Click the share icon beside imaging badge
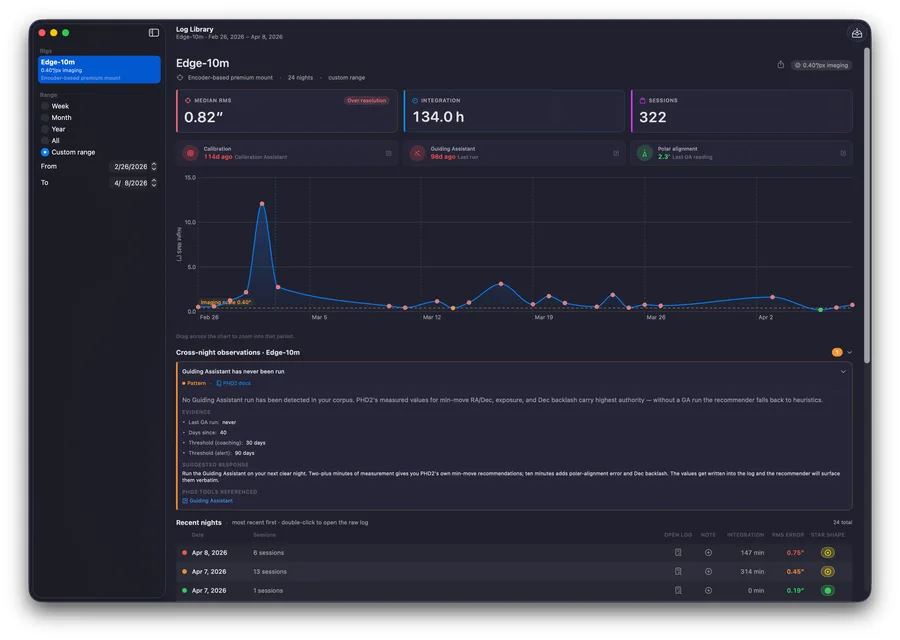The width and height of the screenshot is (900, 640). 781,65
